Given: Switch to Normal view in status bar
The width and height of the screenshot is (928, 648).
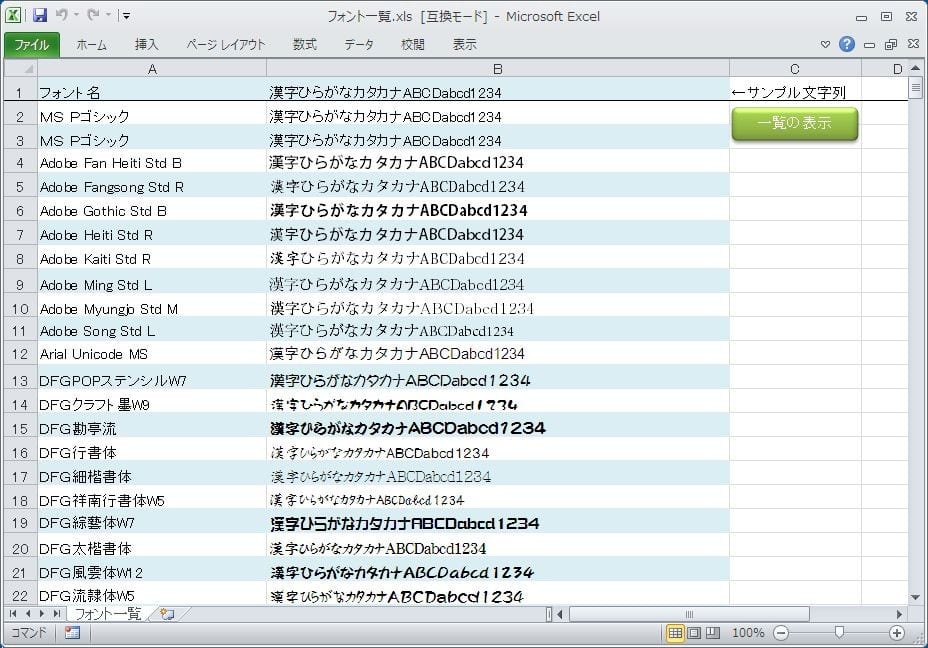Looking at the screenshot, I should pos(675,633).
